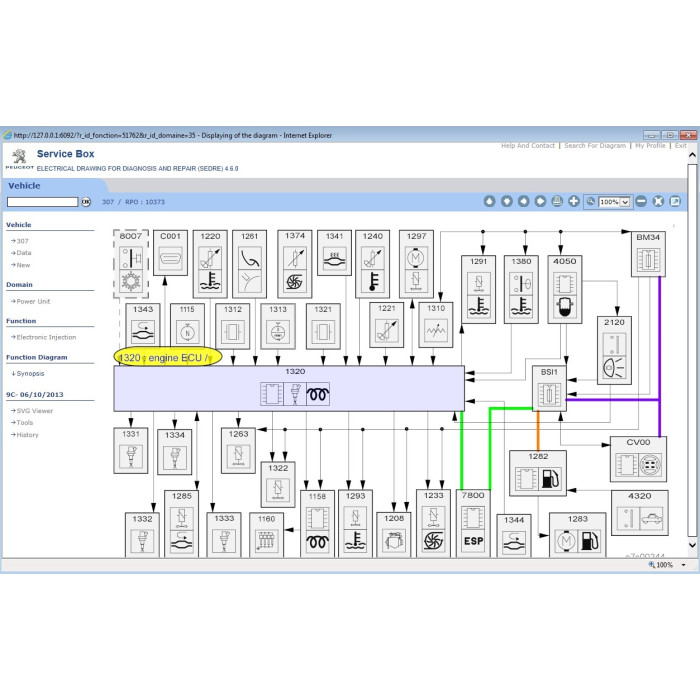Viewport: 700px width, 700px height.
Task: Open Help And Contact link
Action: 528,146
